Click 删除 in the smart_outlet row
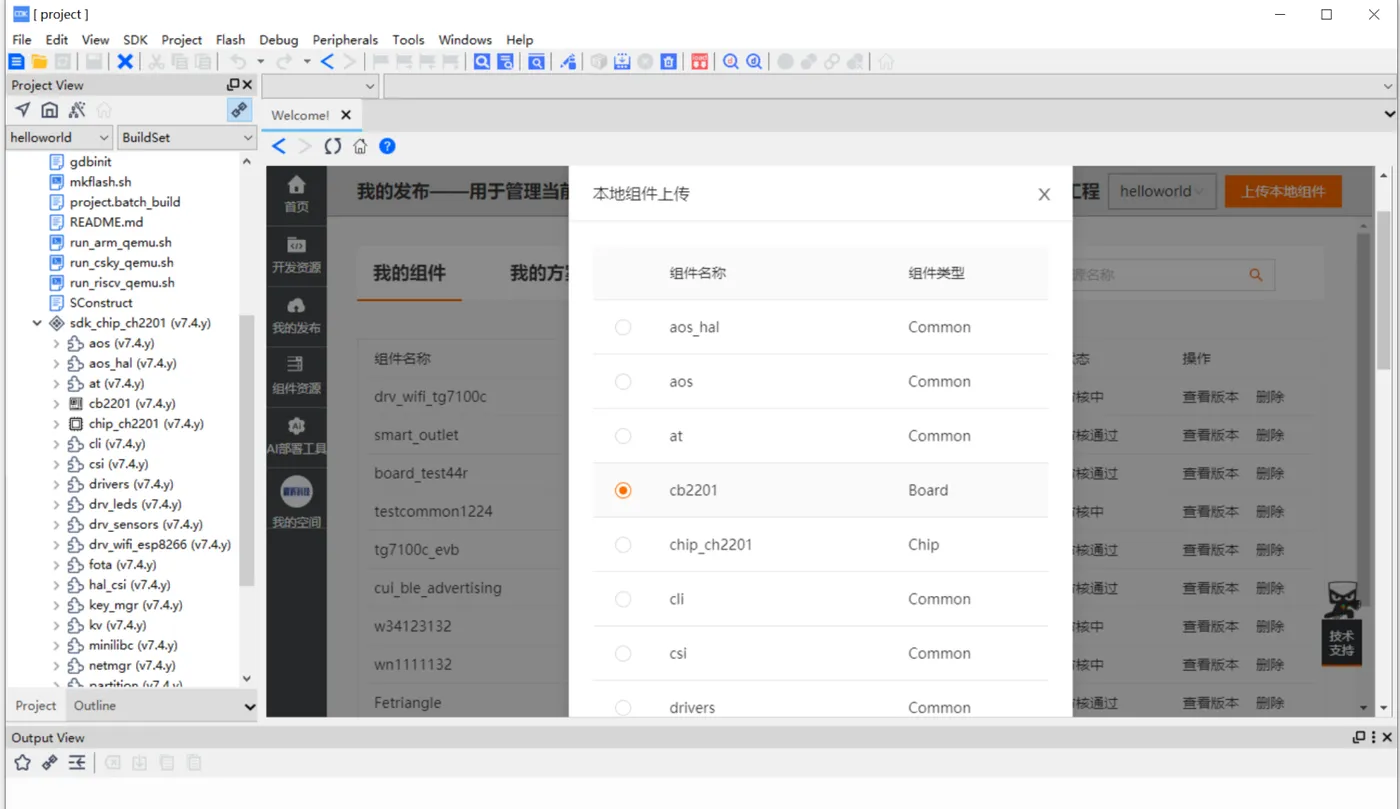This screenshot has height=809, width=1400. coord(1270,435)
